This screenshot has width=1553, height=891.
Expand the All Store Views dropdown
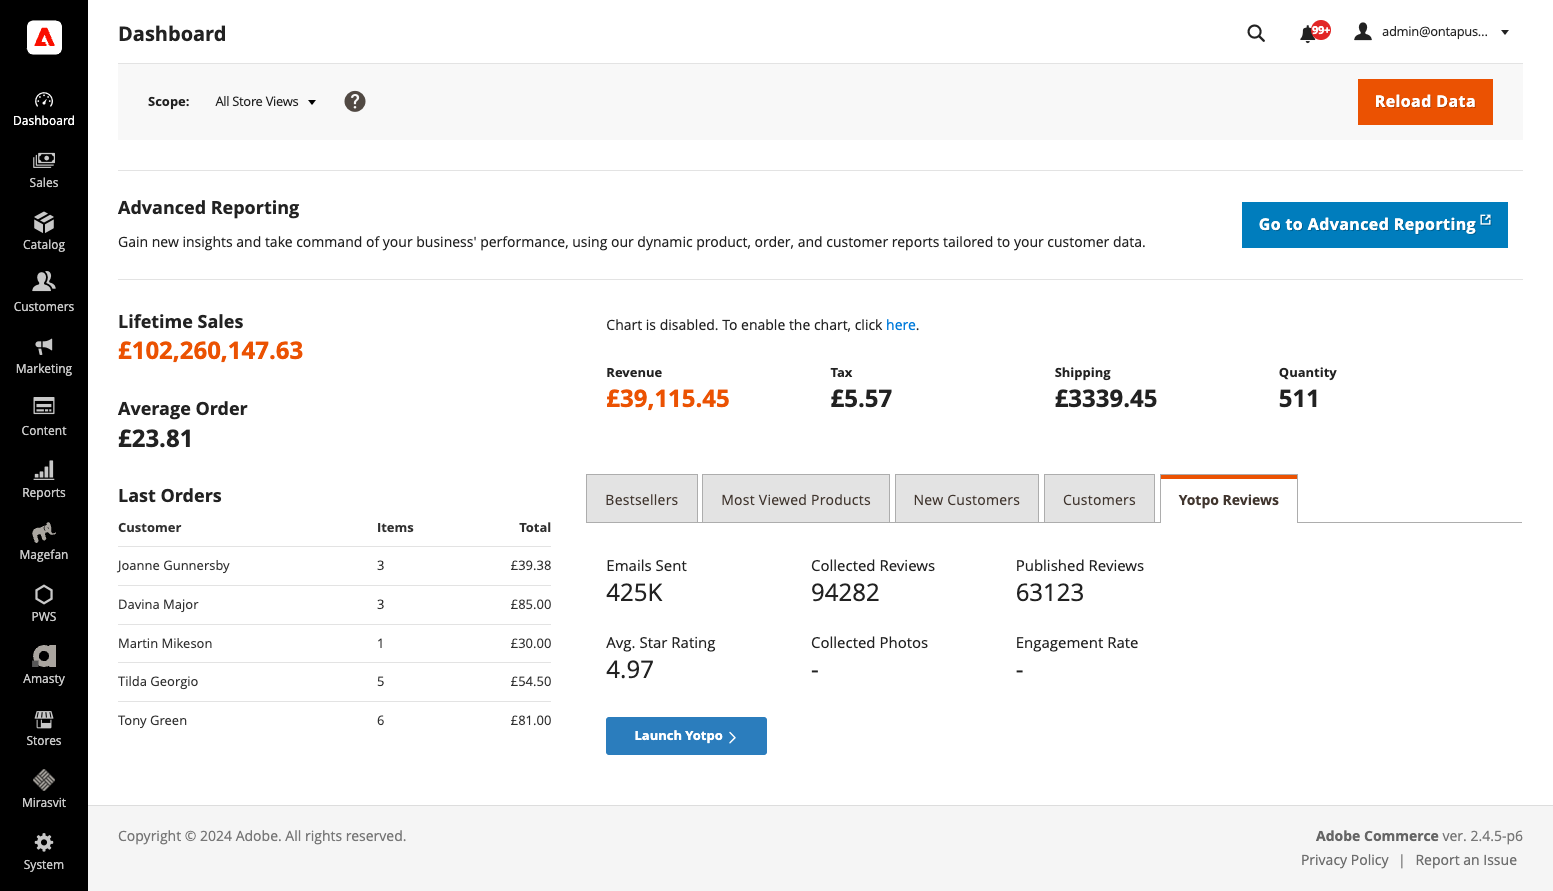[265, 101]
